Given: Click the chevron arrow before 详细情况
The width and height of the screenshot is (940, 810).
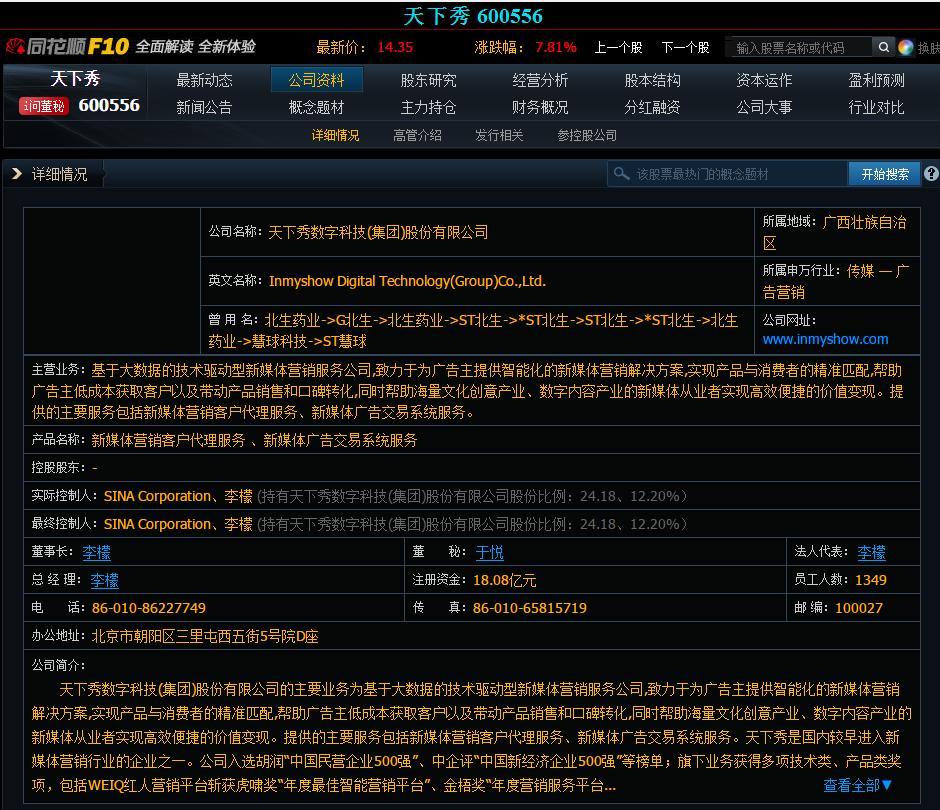Looking at the screenshot, I should point(16,172).
